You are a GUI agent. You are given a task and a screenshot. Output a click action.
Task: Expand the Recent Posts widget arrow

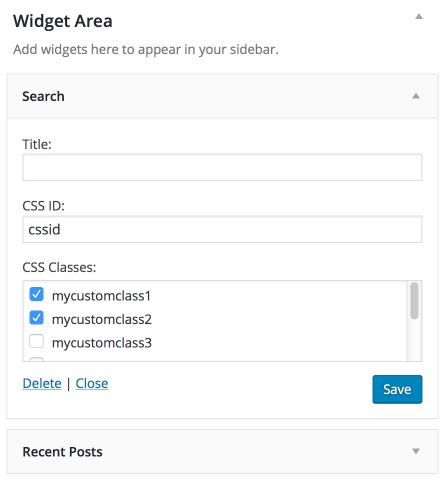tap(416, 451)
